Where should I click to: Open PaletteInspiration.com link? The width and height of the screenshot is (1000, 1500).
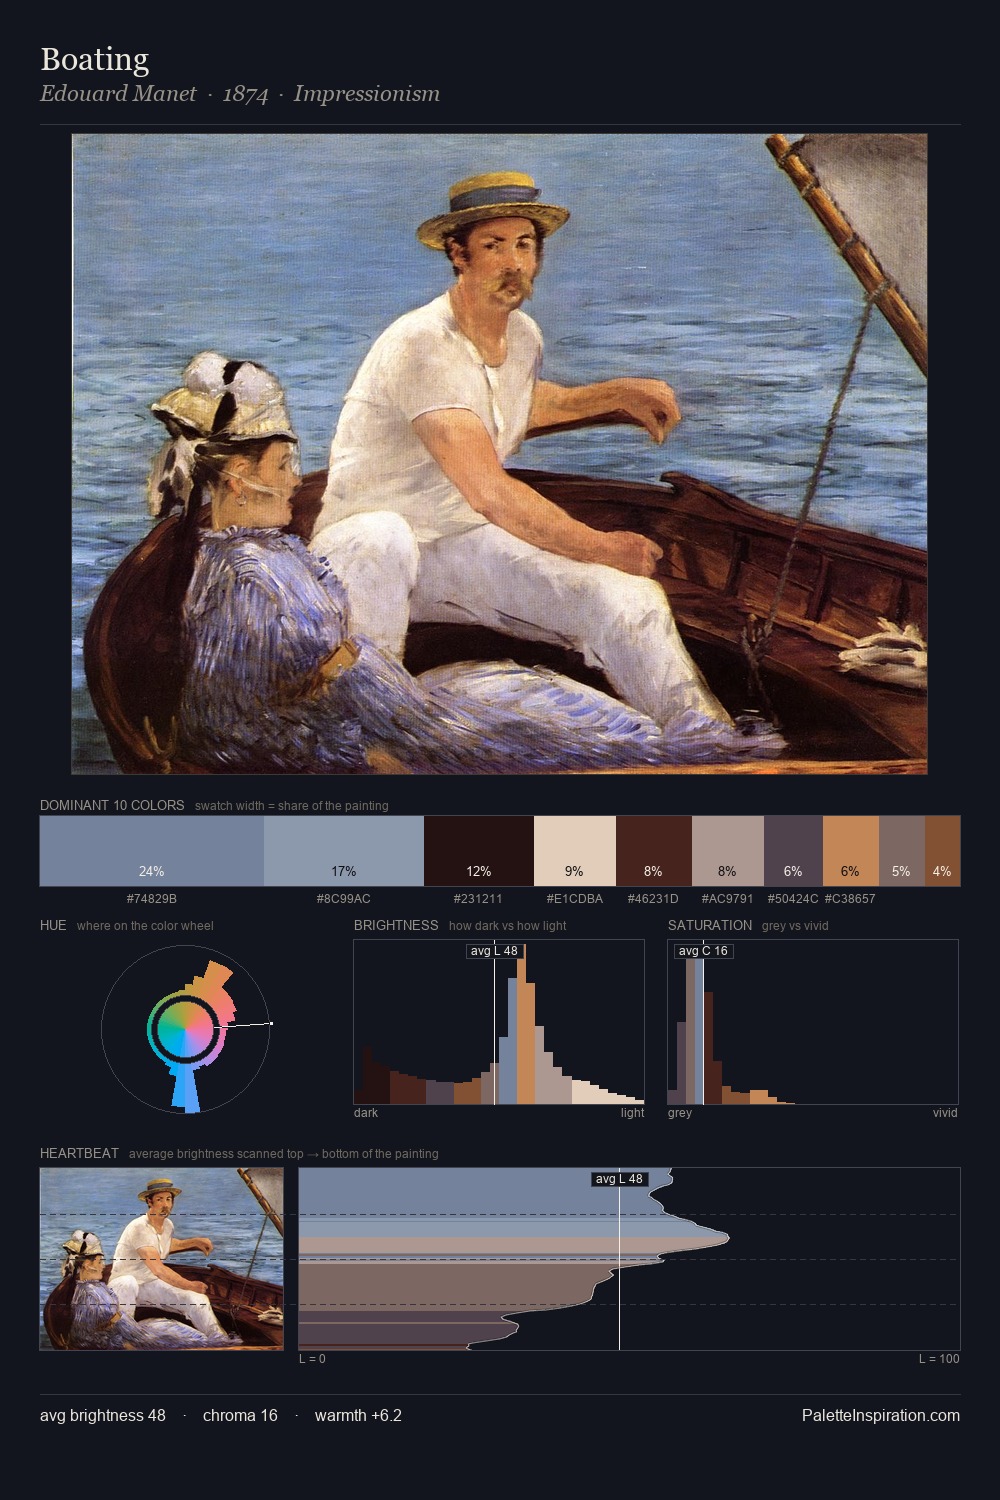coord(881,1415)
